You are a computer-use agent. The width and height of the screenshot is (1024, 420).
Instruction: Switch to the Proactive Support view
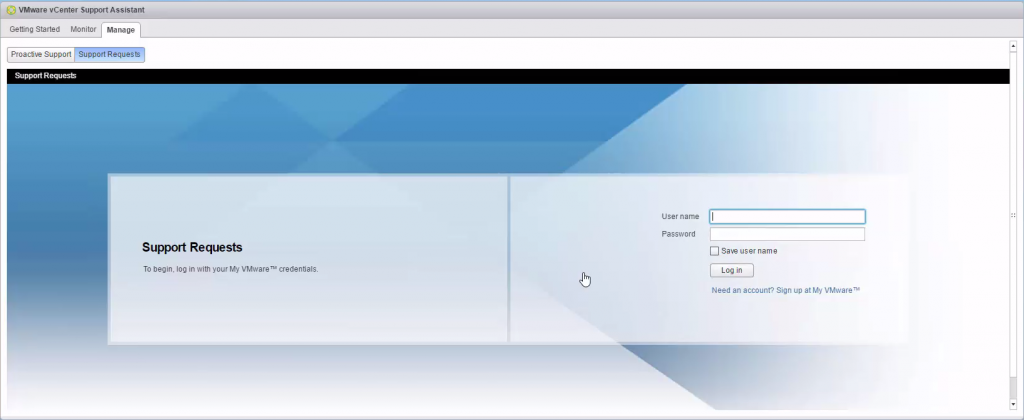(41, 54)
